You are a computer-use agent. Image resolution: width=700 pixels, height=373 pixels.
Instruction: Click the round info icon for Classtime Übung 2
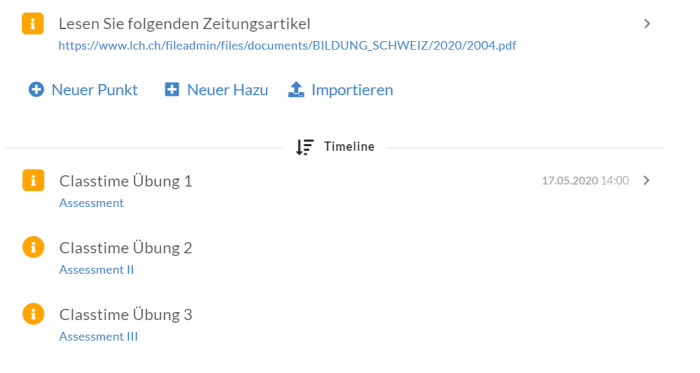point(33,247)
